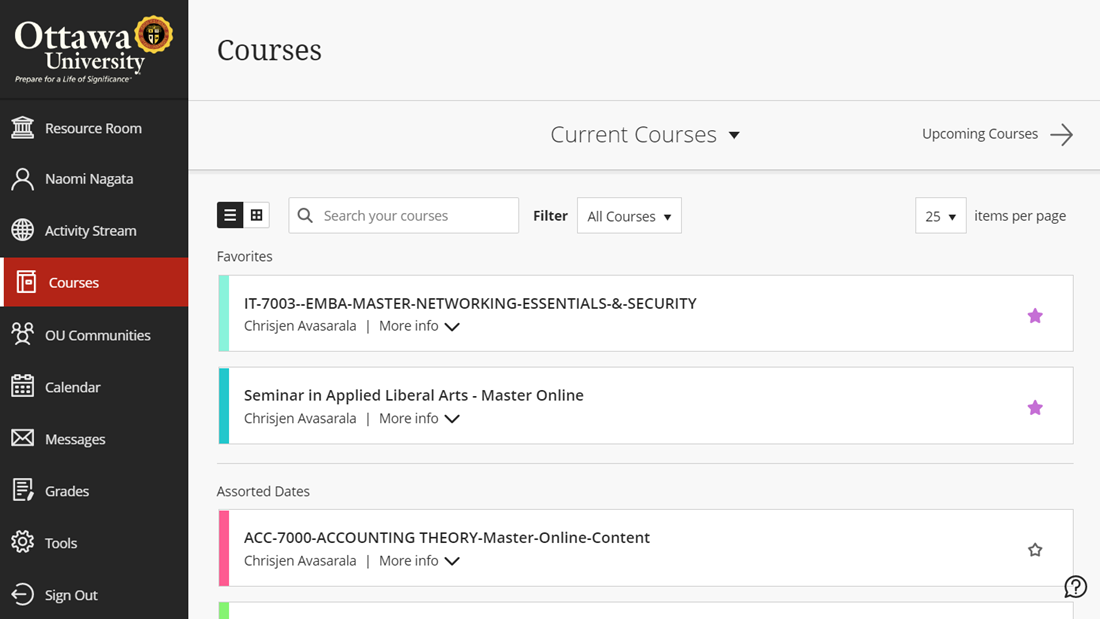
Task: Open Tools gear in sidebar
Action: (x=23, y=543)
